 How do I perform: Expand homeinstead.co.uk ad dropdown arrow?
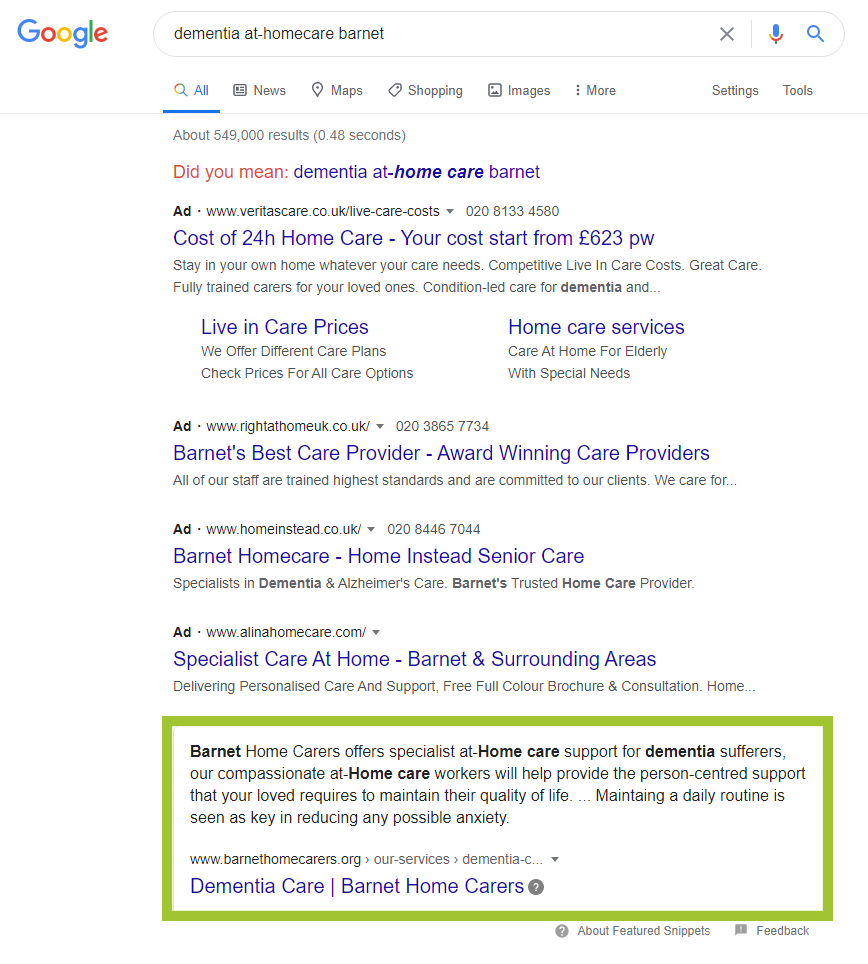pos(371,529)
